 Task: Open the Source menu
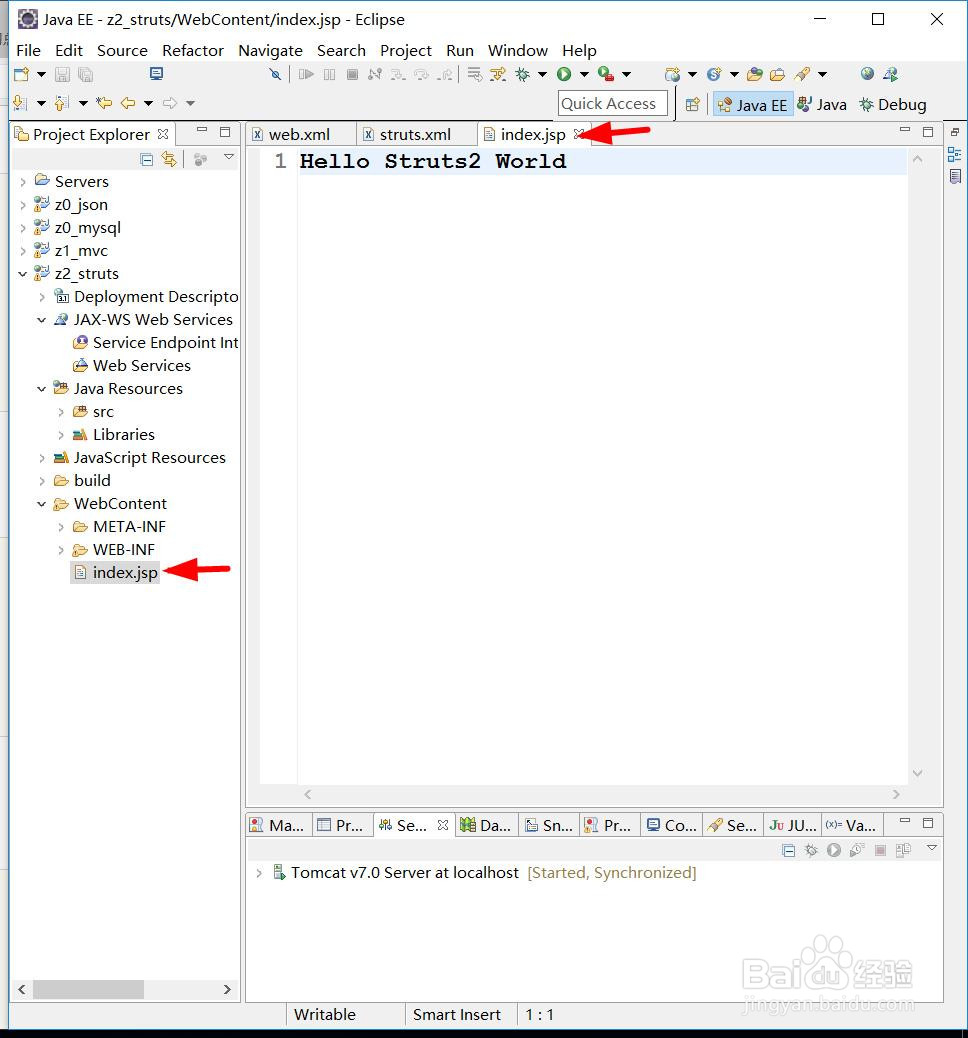tap(122, 50)
